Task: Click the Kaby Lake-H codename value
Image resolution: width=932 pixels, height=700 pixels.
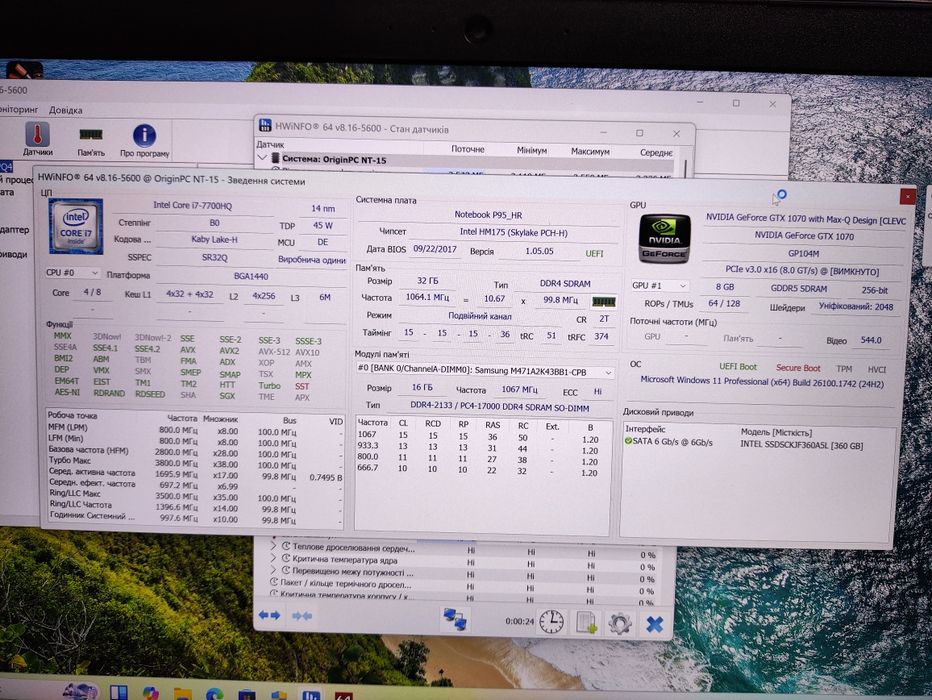Action: coord(214,239)
